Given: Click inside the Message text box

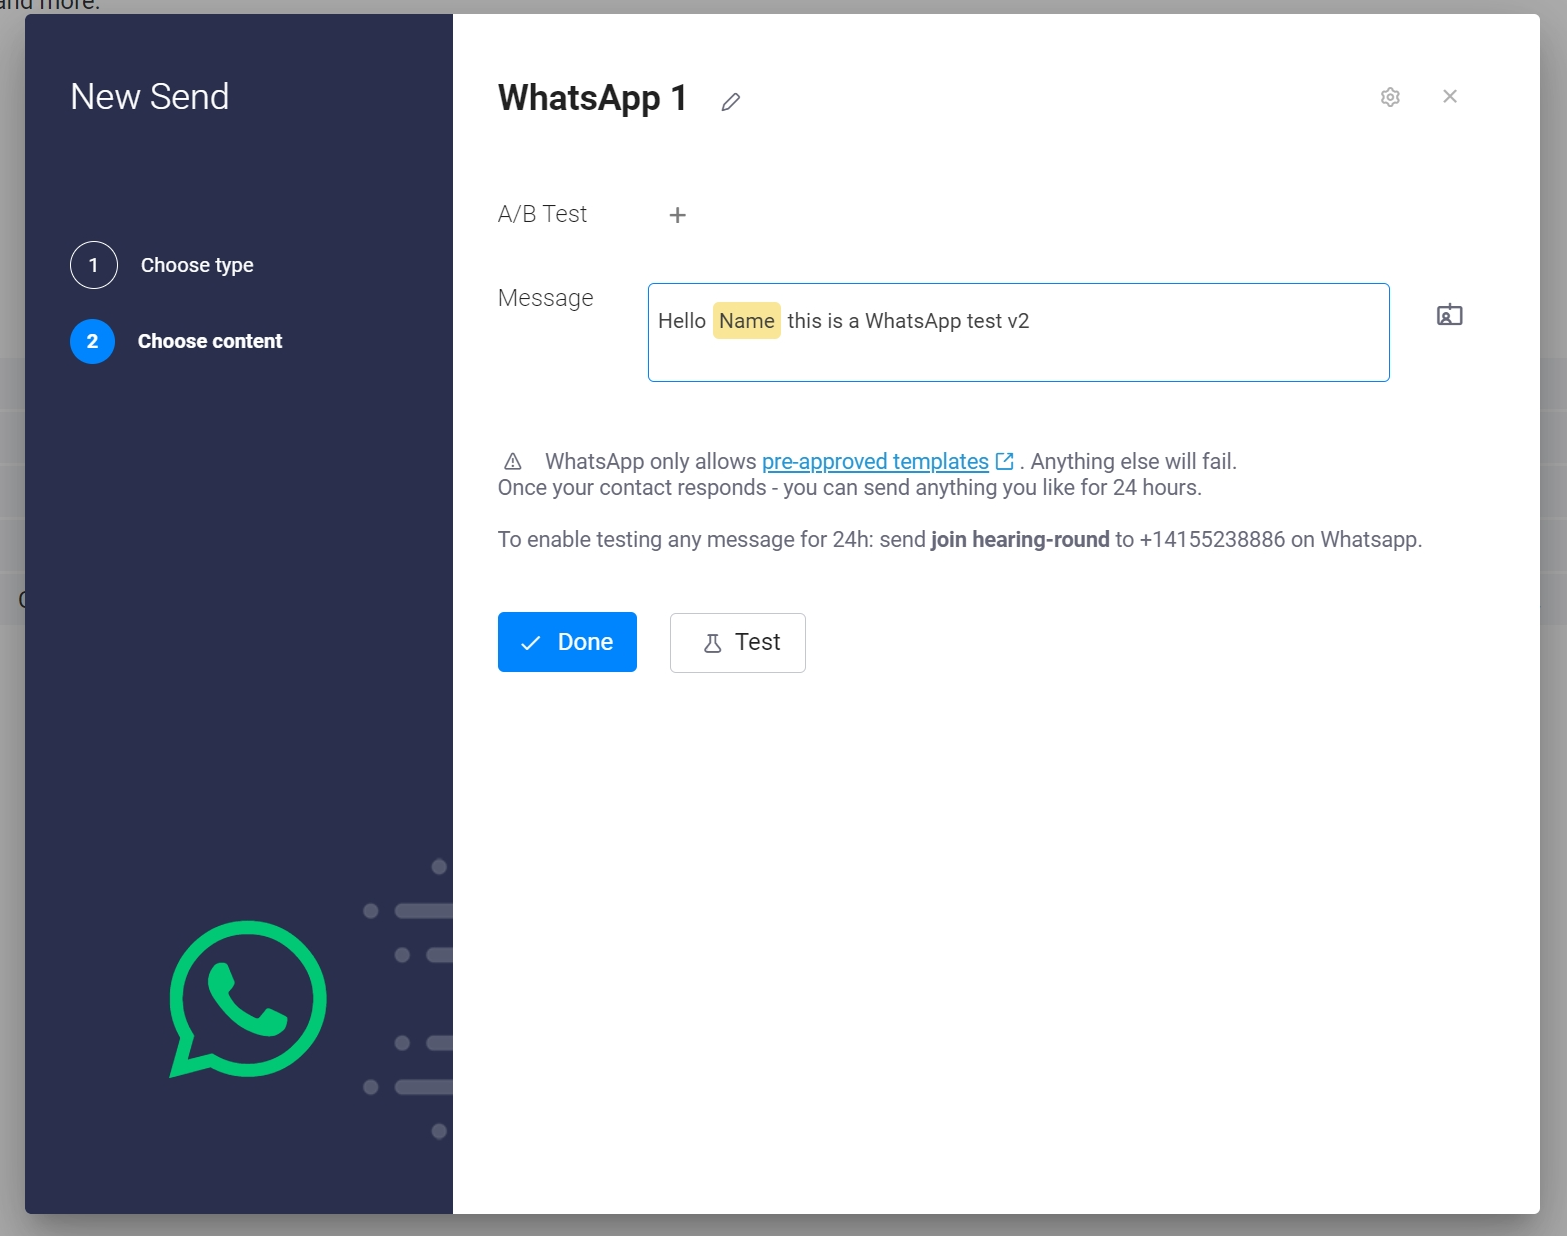Looking at the screenshot, I should point(1018,332).
